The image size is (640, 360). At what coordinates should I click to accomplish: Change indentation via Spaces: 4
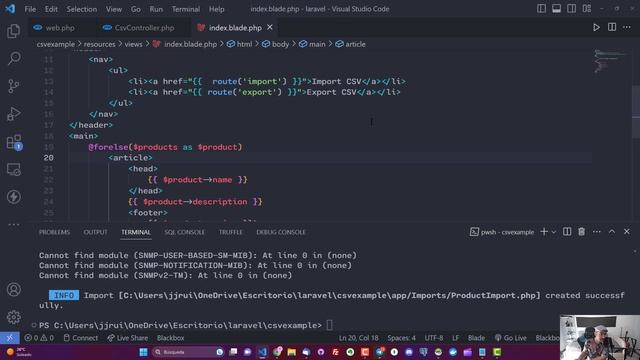click(x=401, y=338)
